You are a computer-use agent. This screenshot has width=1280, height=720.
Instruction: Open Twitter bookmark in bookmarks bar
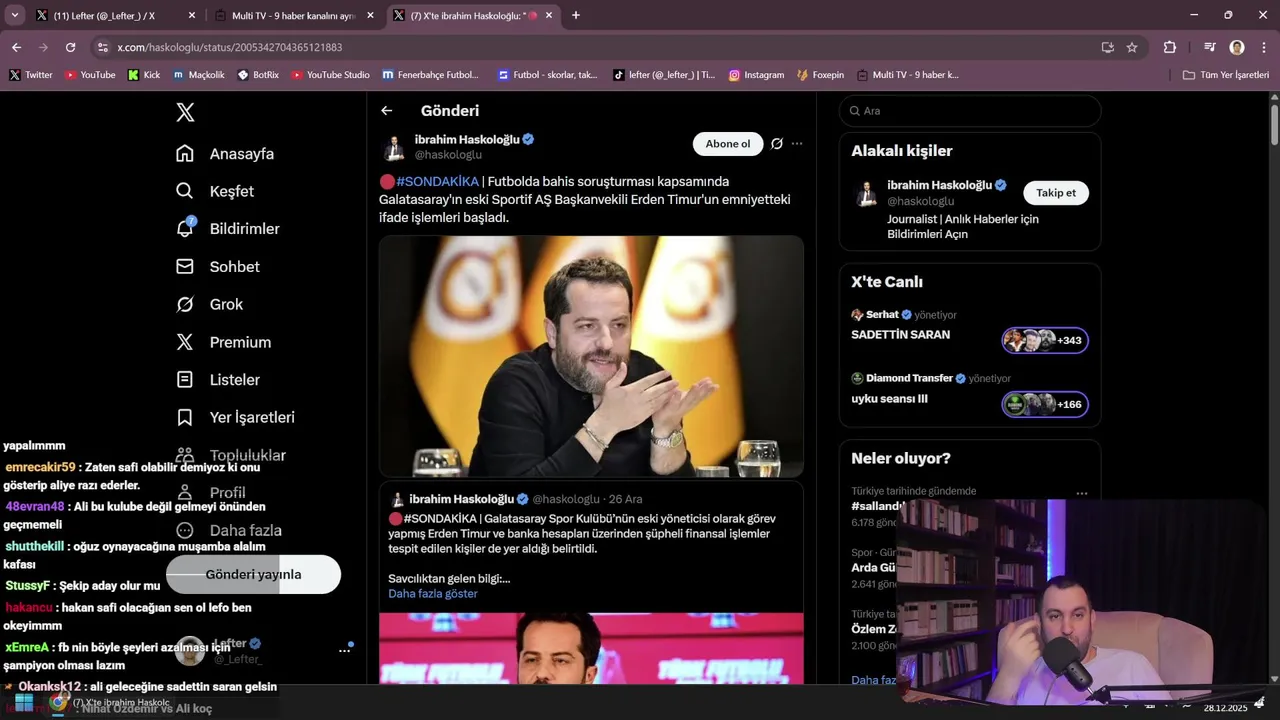31,75
